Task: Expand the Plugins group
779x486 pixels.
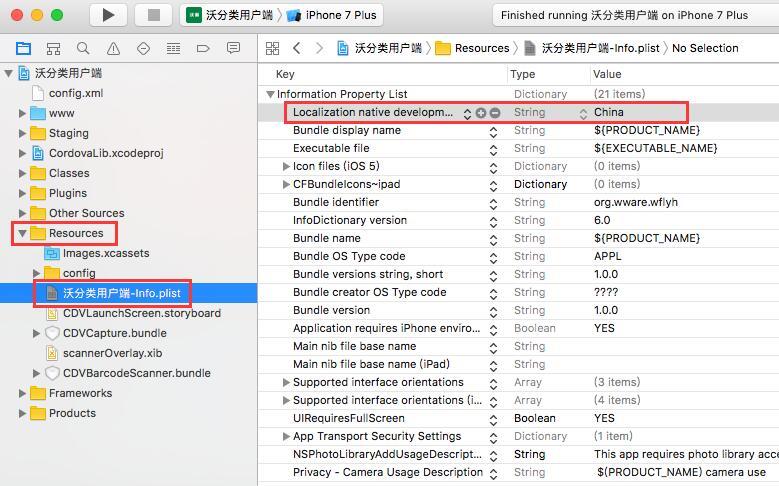Action: coord(22,193)
